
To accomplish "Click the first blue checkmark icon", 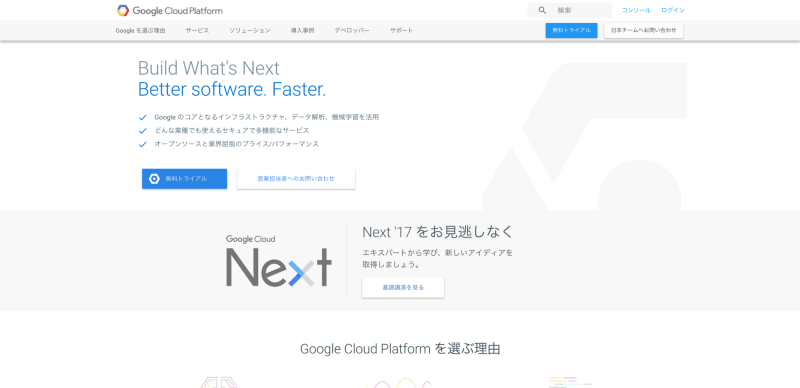I will tap(143, 117).
